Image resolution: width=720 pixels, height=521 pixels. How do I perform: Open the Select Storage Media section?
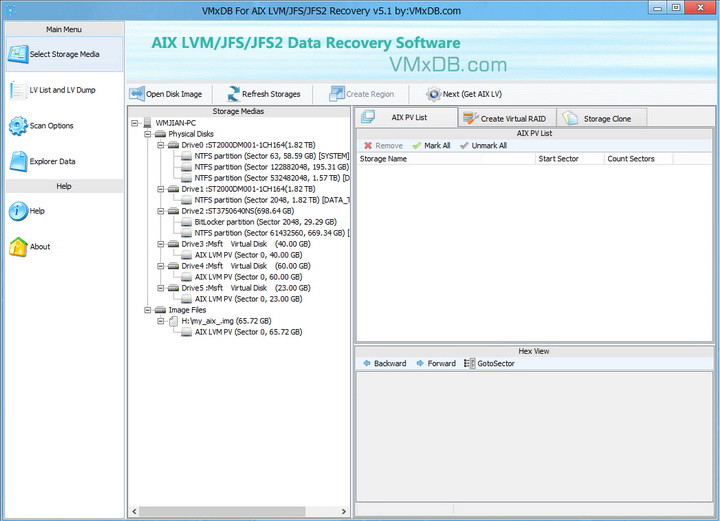[x=62, y=53]
